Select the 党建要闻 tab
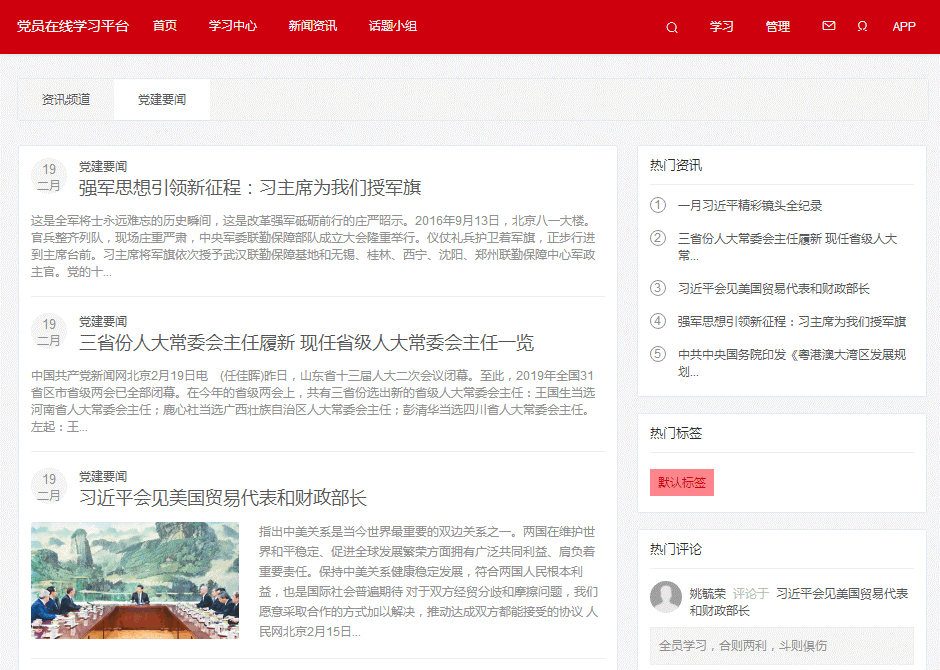This screenshot has width=940, height=670. click(162, 100)
